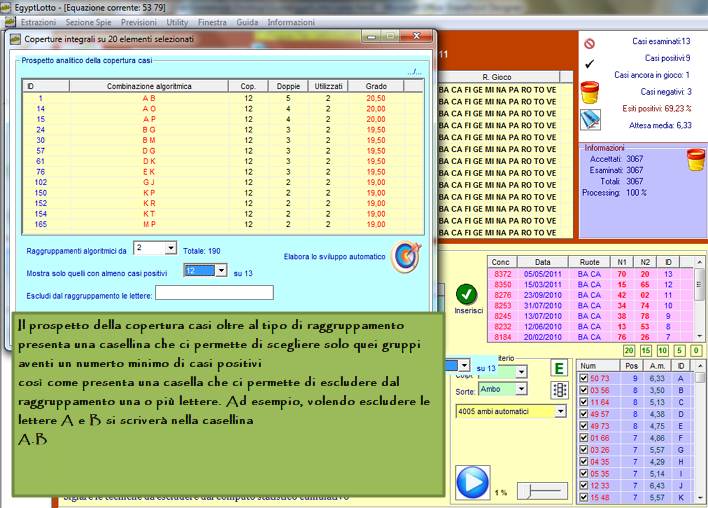708x508 pixels.
Task: Click the green 20 box
Action: 629,350
